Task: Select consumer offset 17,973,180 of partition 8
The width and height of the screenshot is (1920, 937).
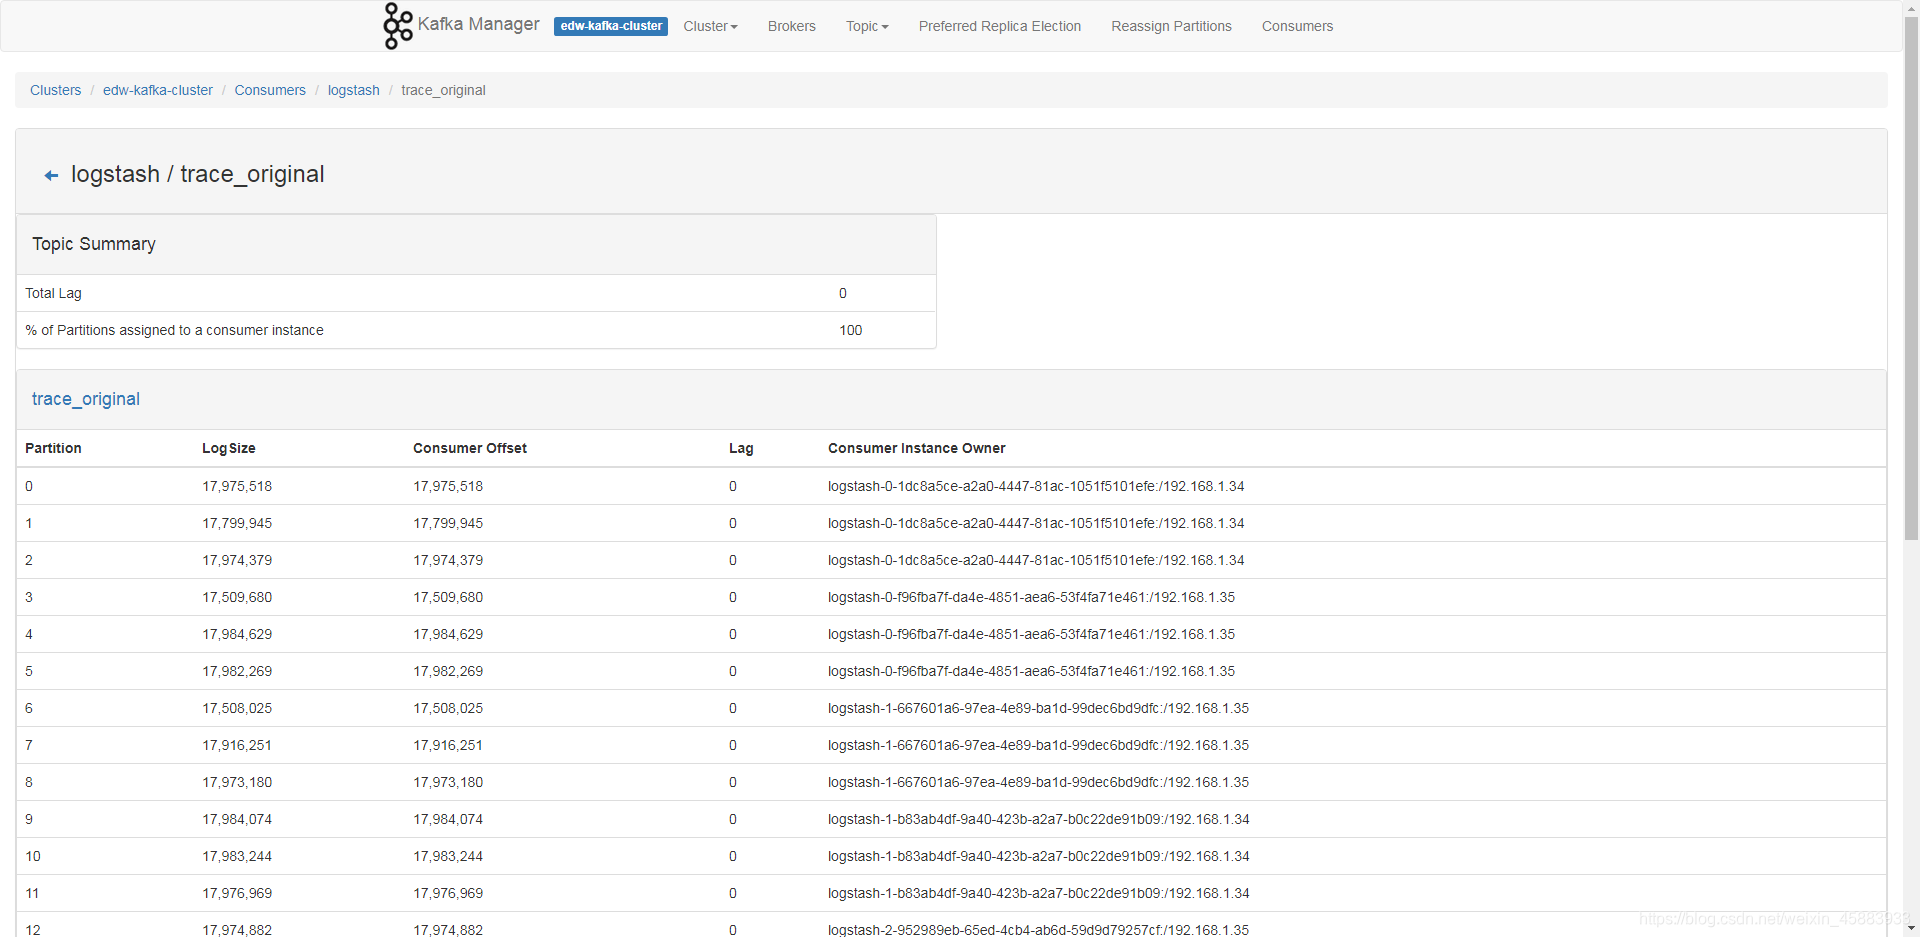Action: [x=448, y=782]
